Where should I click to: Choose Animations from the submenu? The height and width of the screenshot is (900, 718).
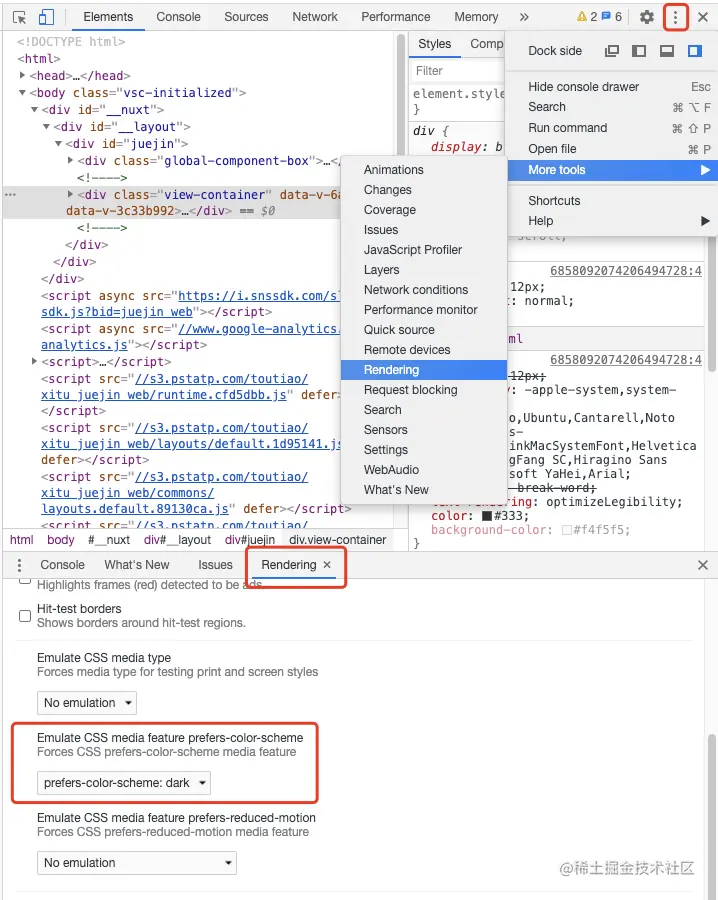[x=424, y=170]
